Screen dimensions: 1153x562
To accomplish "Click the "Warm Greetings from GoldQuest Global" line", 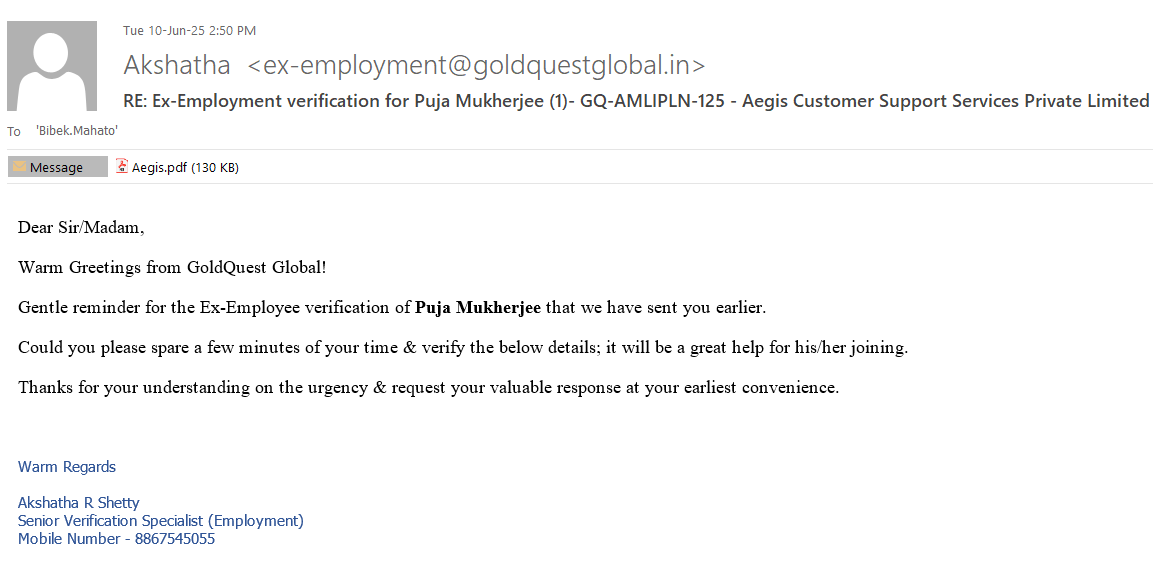I will click(x=172, y=268).
